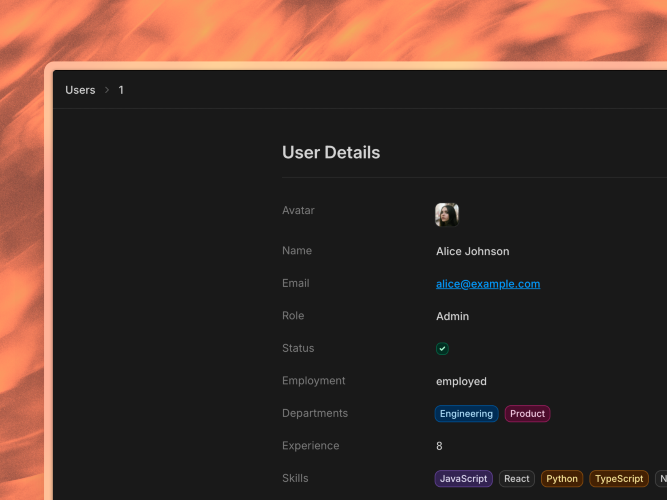Select the JavaScript skill badge
667x500 pixels.
pos(463,479)
